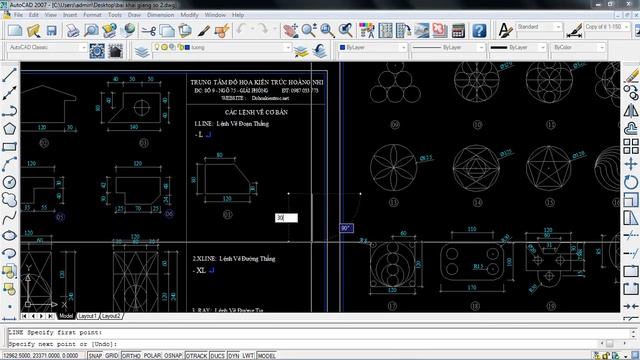640x360 pixels.
Task: Click the Pan realtime hand icon
Action: pos(290,31)
